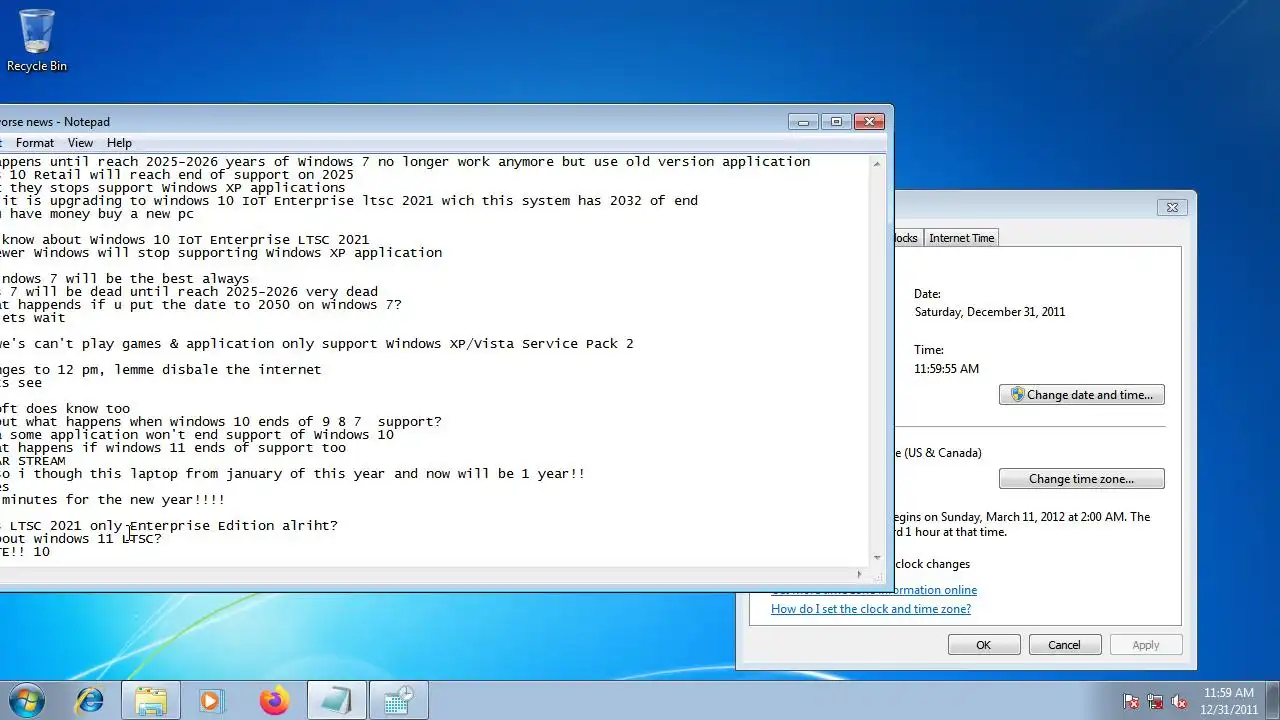Launch Windows Media Player from taskbar
Image resolution: width=1280 pixels, height=720 pixels.
point(211,700)
